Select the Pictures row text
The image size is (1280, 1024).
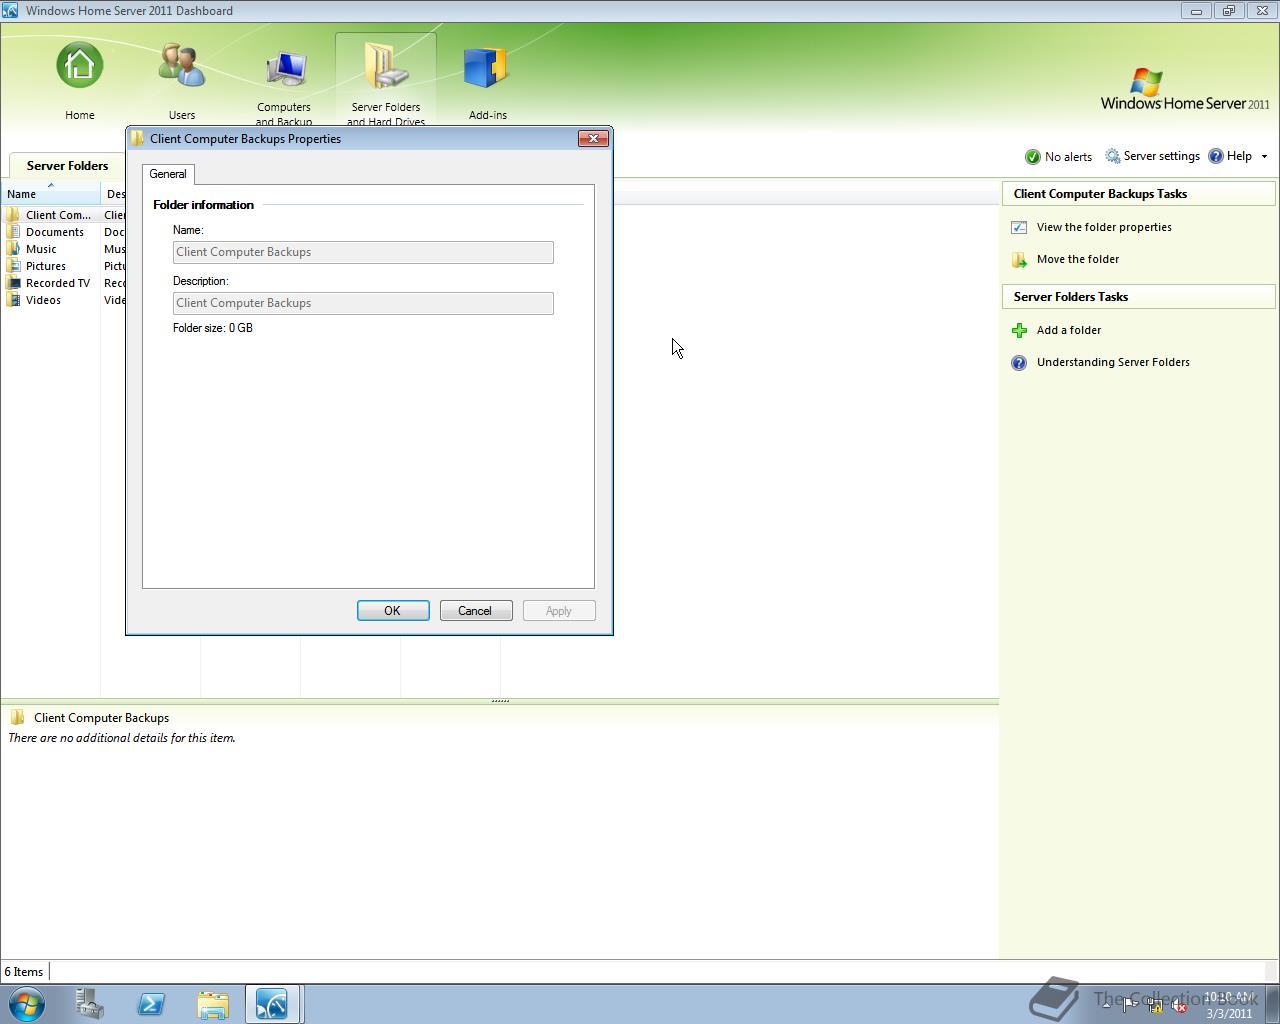click(46, 266)
